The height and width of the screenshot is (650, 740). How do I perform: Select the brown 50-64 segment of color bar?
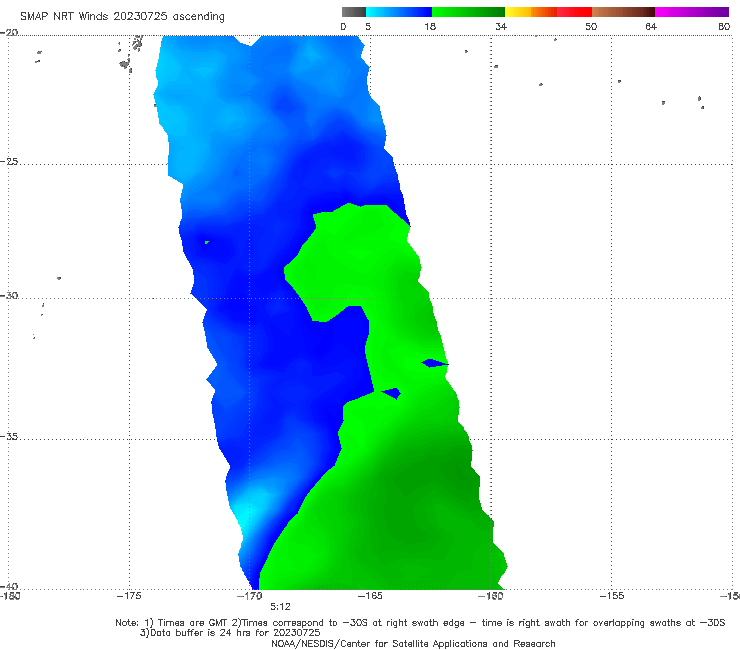(x=623, y=12)
